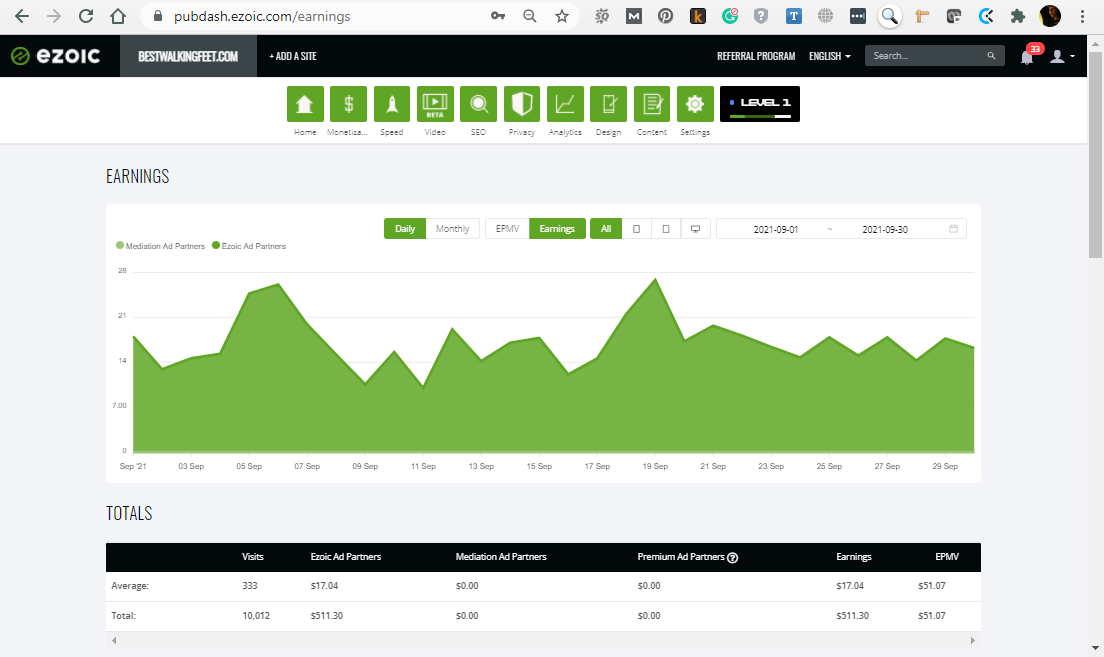Open the Analytics chart icon

(x=565, y=104)
